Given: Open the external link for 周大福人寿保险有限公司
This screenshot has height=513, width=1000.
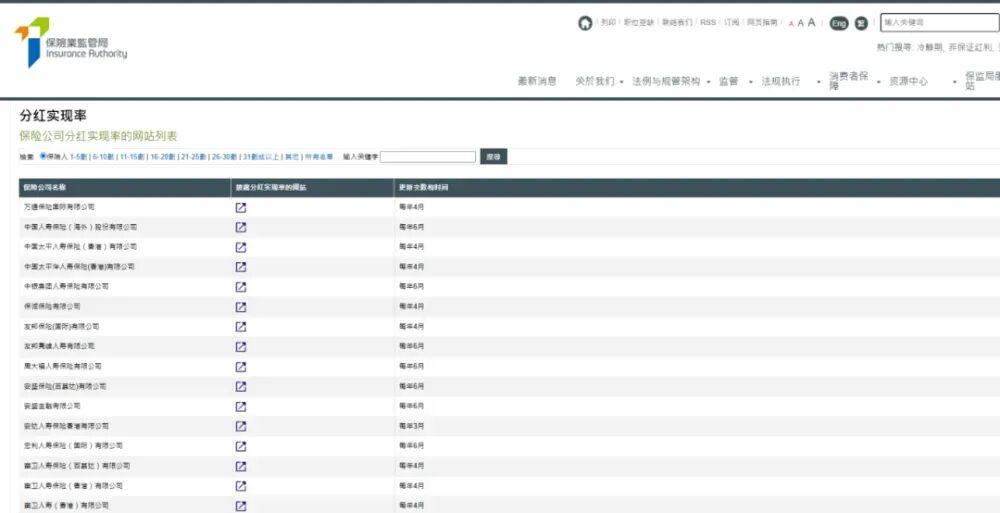Looking at the screenshot, I should coord(241,366).
